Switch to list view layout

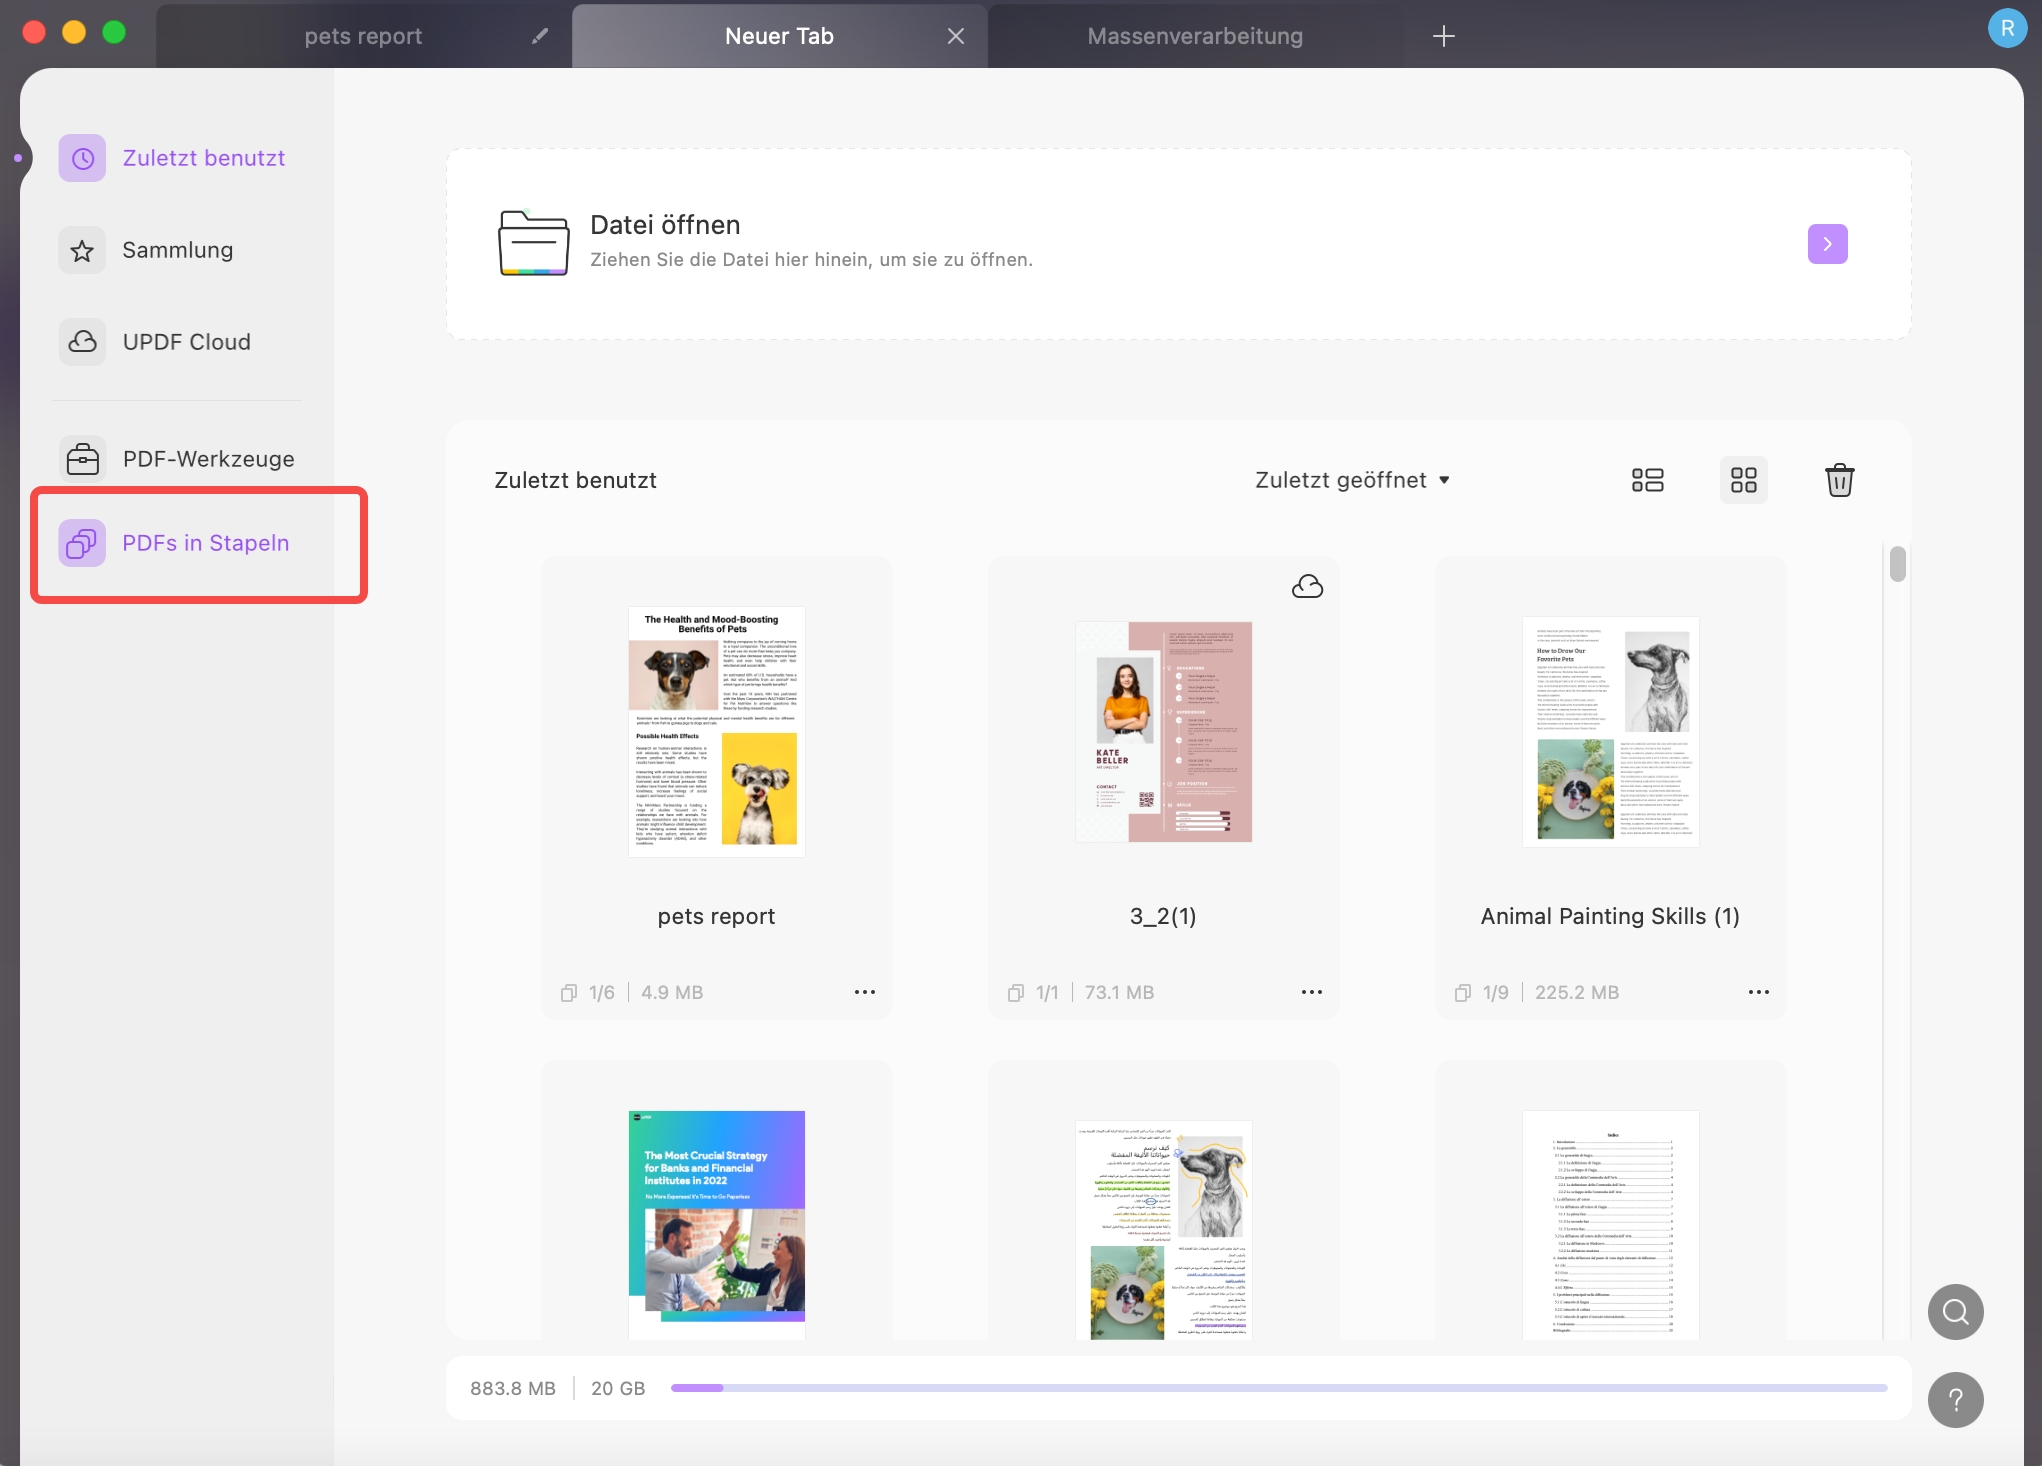tap(1647, 480)
